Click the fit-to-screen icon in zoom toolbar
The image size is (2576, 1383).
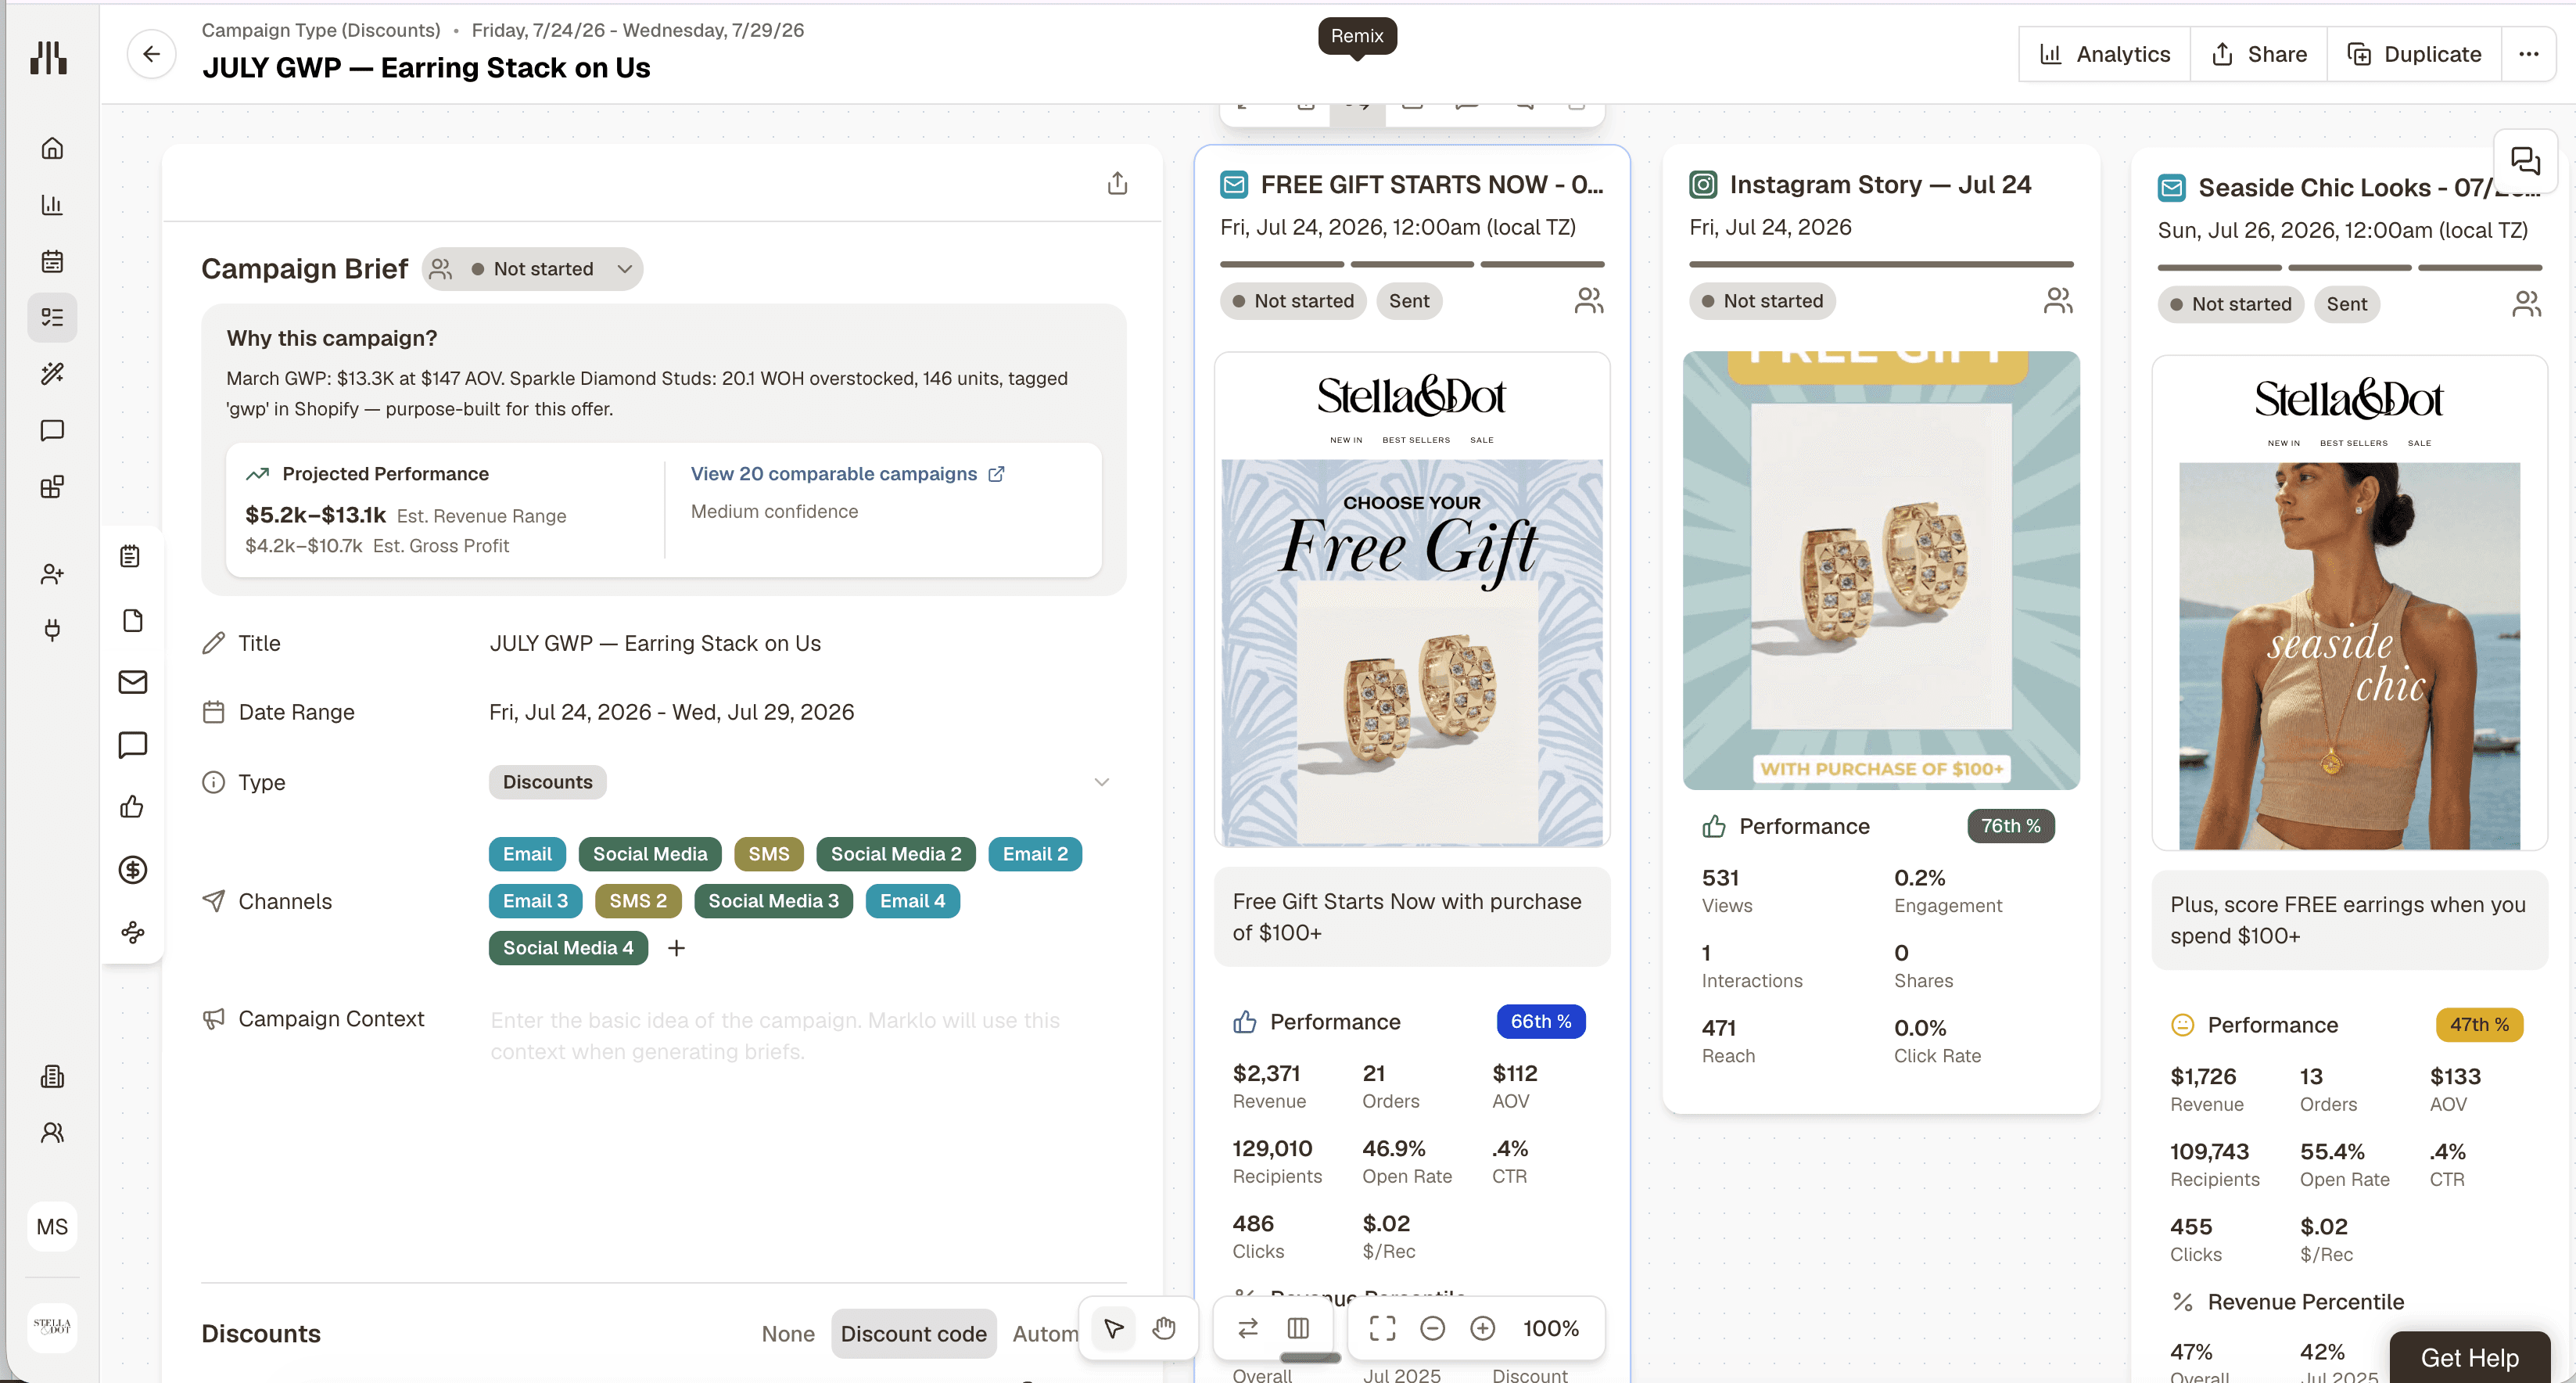1382,1328
